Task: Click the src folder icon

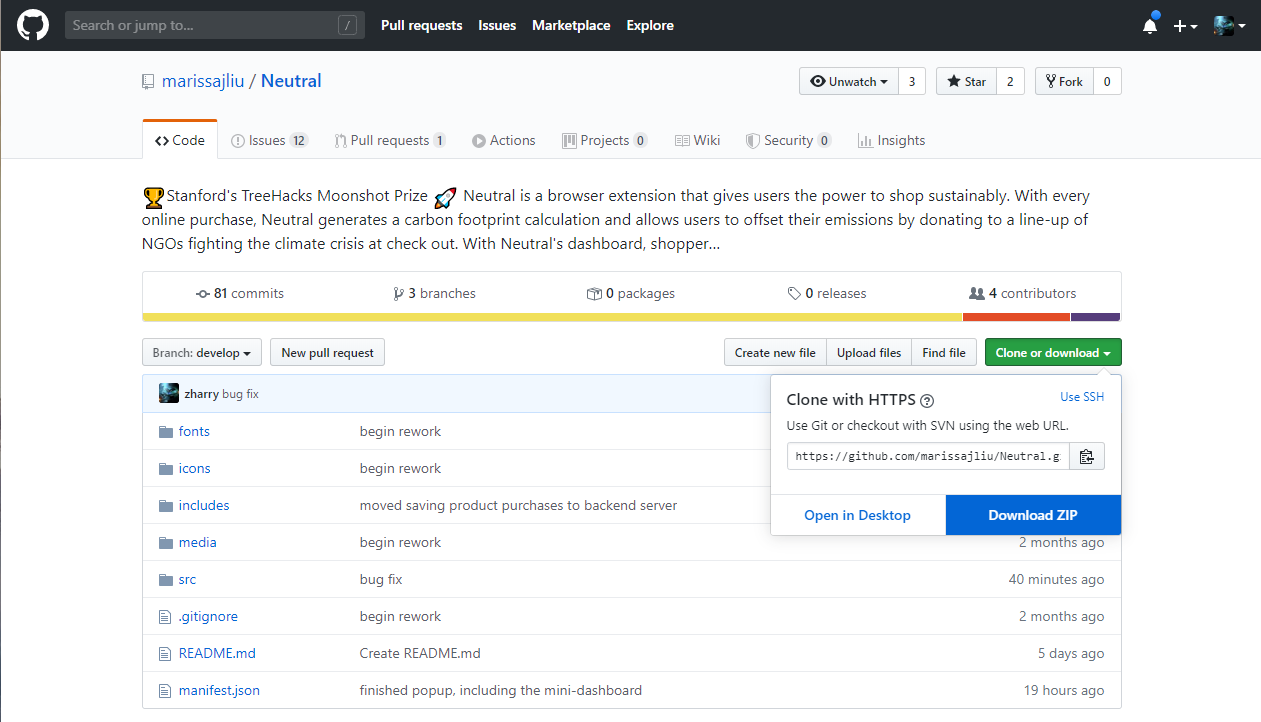Action: 166,580
